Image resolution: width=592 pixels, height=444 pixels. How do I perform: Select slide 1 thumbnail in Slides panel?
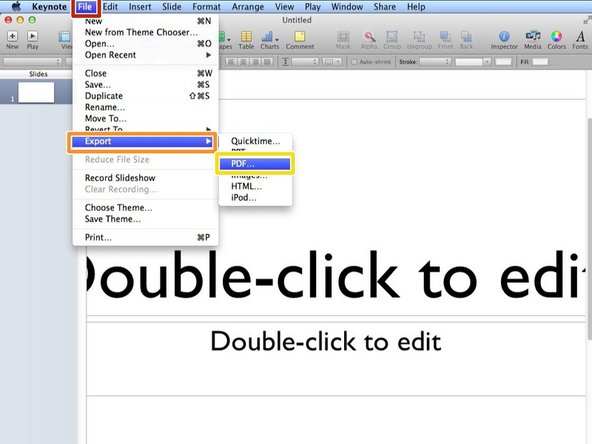pos(36,92)
